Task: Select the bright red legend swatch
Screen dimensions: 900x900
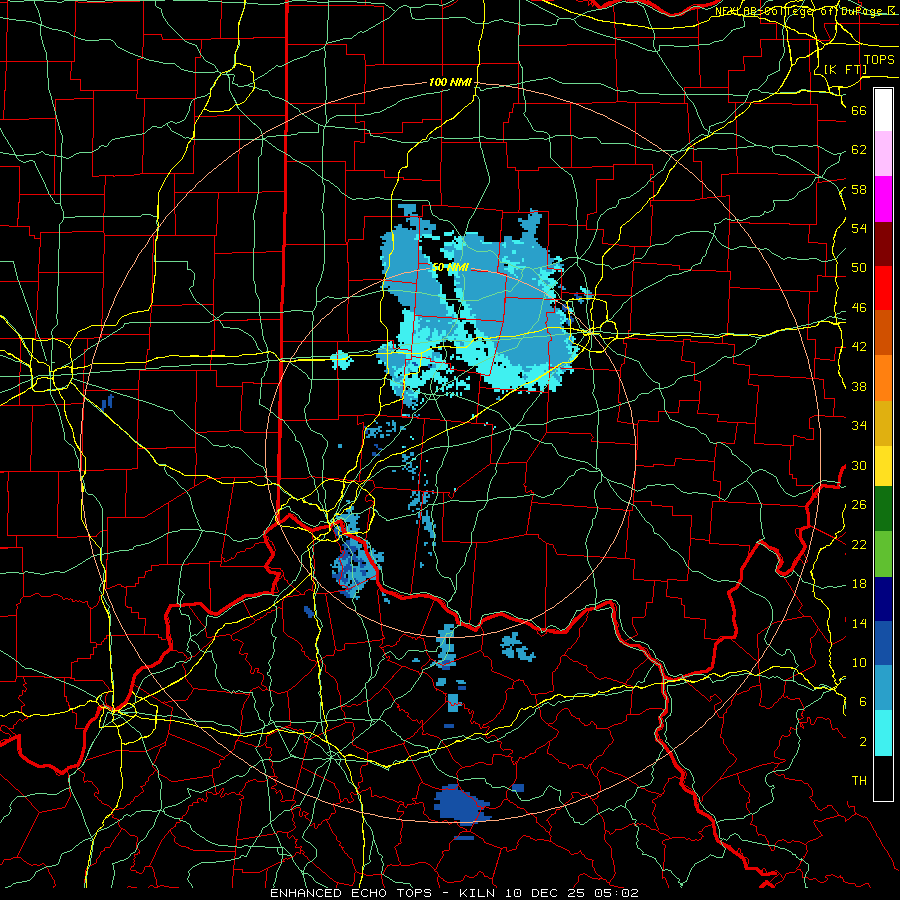Action: 883,288
